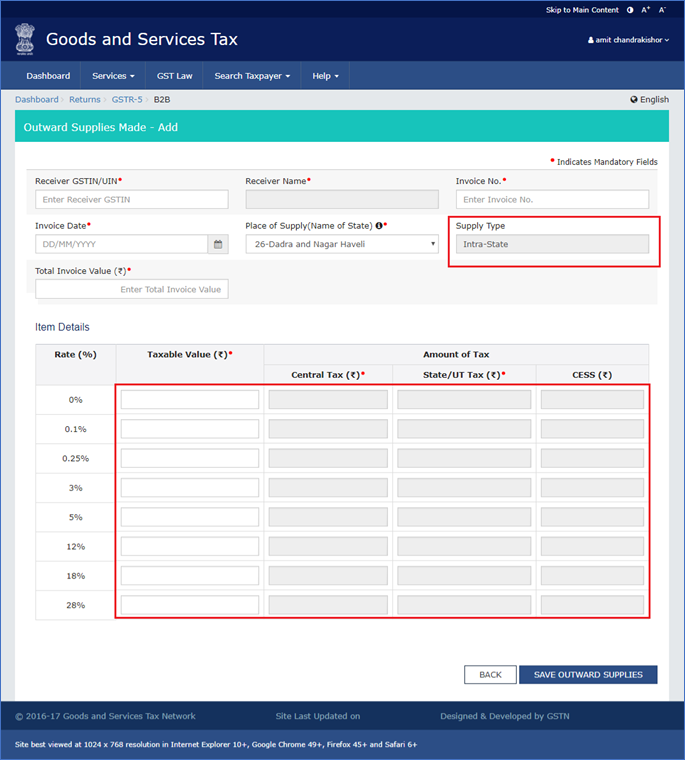Click CESS field for 0% rate
Screen dimensions: 685x760
[592, 400]
